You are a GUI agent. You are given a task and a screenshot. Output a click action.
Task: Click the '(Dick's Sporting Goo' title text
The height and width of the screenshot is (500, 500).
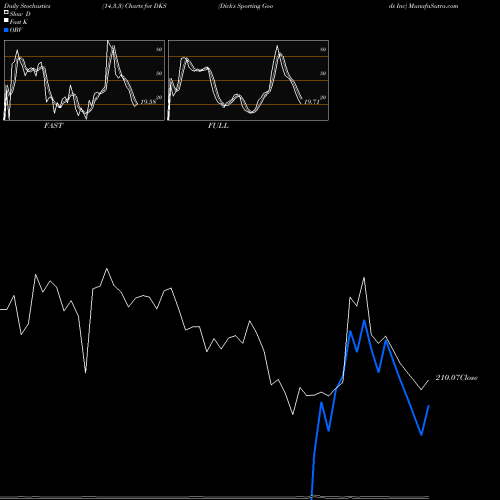[246, 6]
